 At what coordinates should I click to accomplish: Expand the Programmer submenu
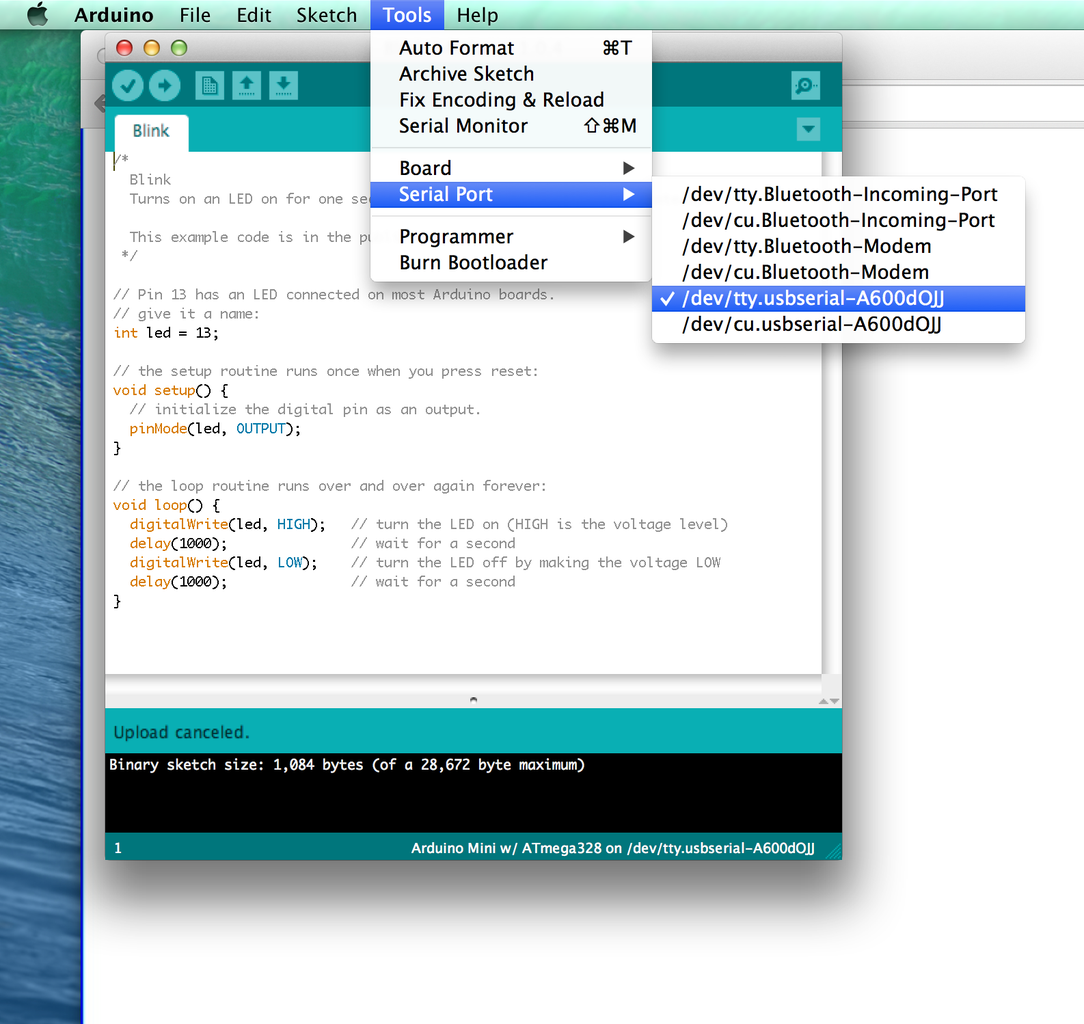[x=456, y=236]
